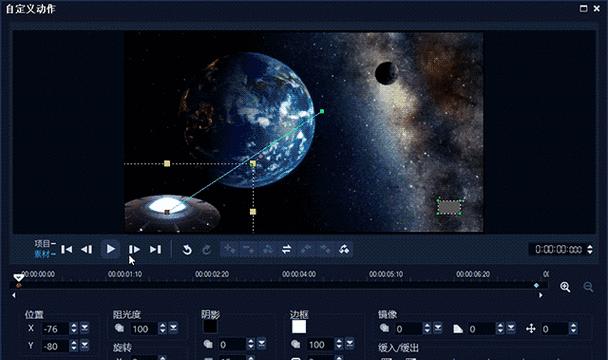
Task: Switch preview mode to 素材 (Clip)
Action: point(44,254)
